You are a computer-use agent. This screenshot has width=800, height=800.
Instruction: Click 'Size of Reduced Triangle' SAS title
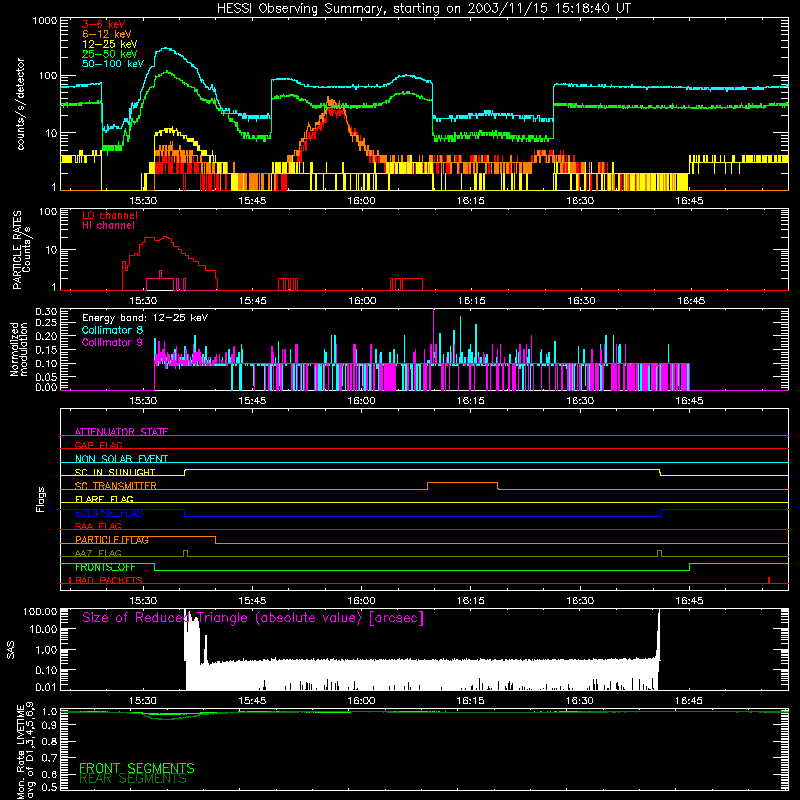[x=253, y=618]
